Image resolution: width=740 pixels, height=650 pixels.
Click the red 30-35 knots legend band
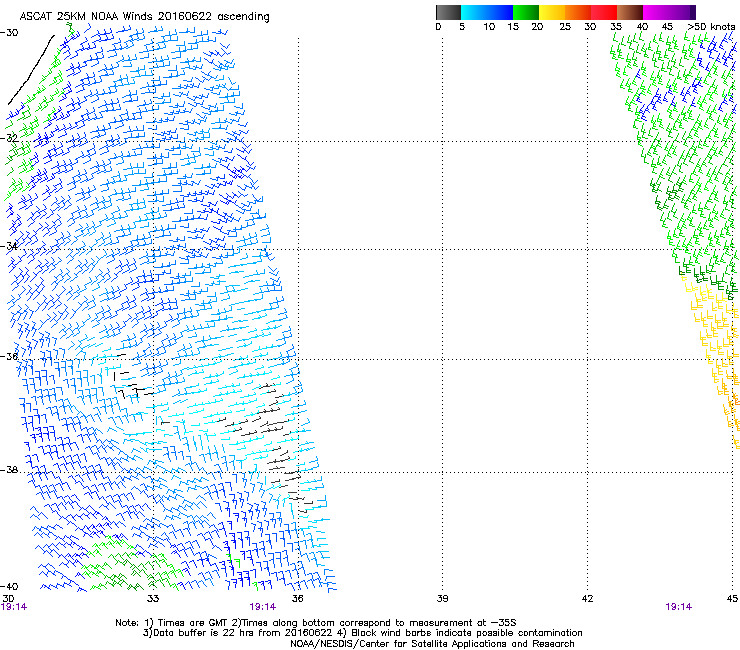click(x=604, y=12)
